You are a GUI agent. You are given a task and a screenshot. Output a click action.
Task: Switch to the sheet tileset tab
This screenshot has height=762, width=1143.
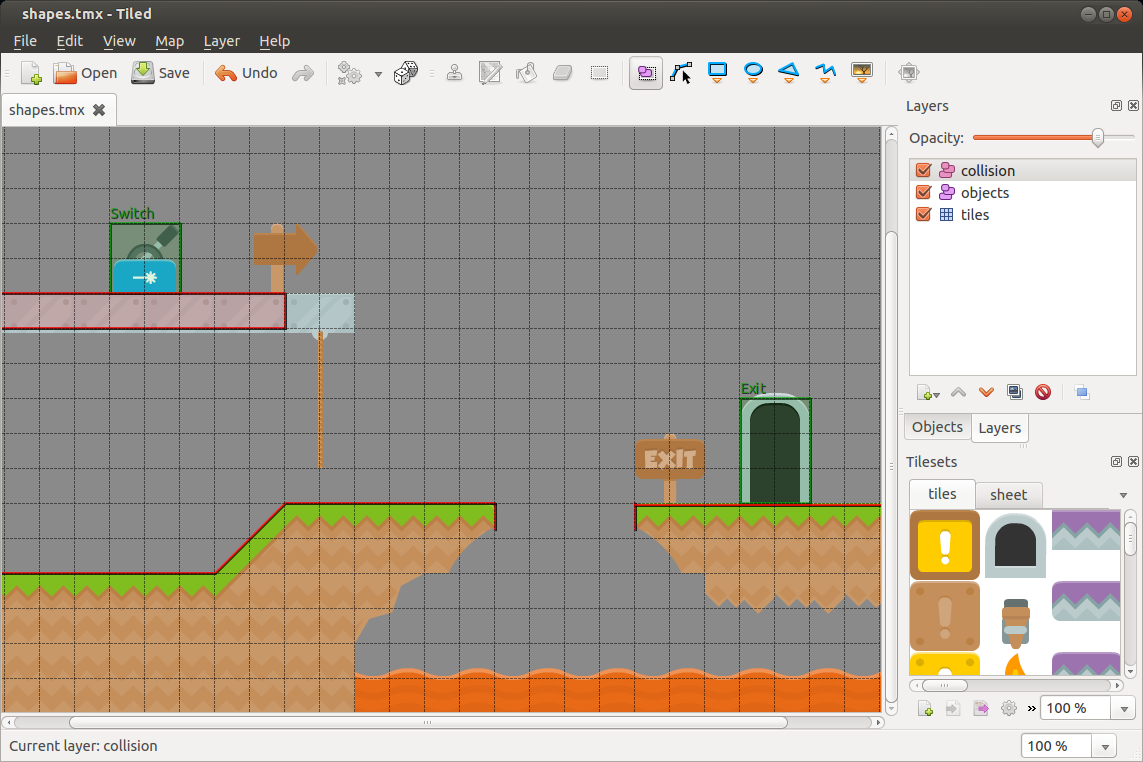coord(1008,494)
